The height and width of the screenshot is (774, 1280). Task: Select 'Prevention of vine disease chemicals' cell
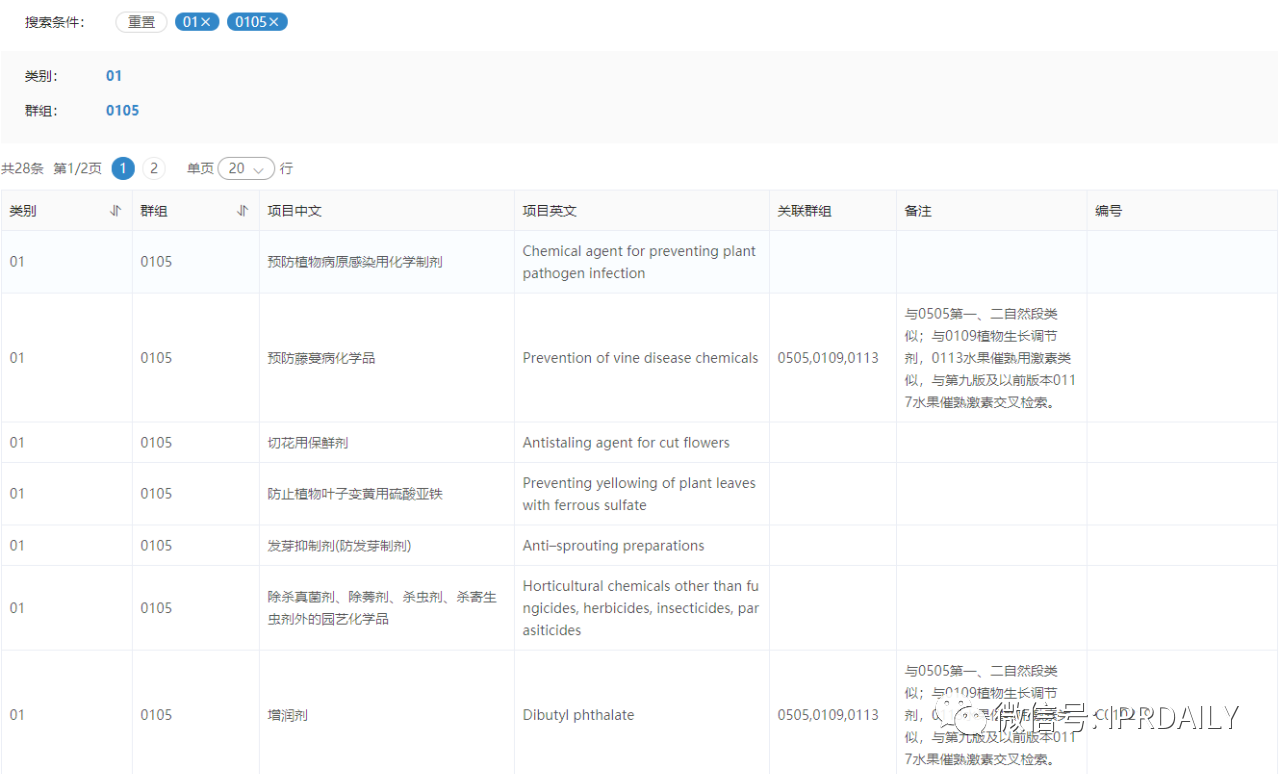pos(642,358)
